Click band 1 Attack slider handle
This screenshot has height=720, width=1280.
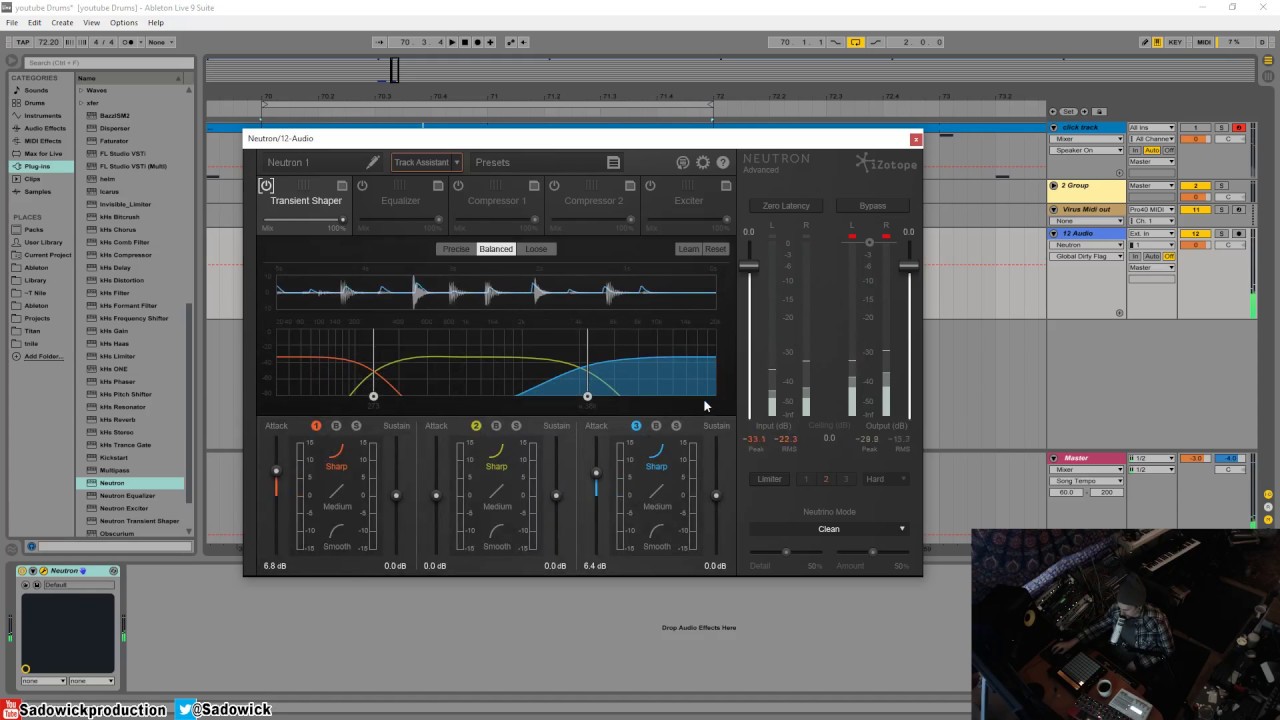tap(276, 471)
